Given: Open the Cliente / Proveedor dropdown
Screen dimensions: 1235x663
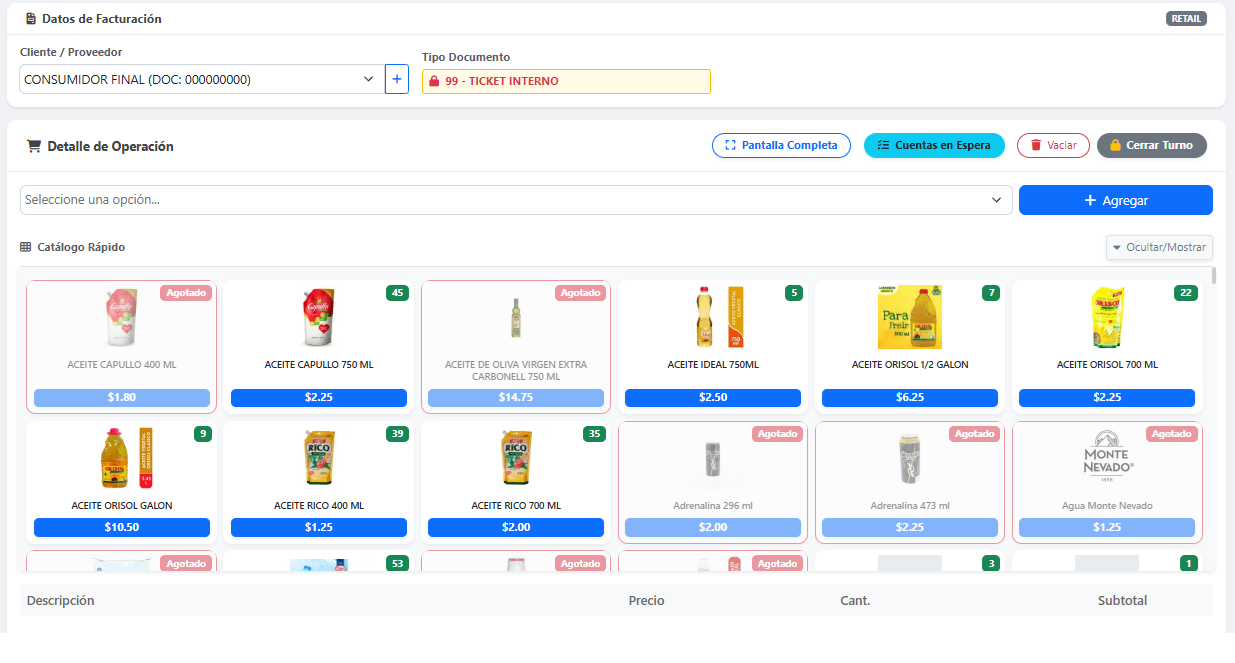Looking at the screenshot, I should pos(200,79).
